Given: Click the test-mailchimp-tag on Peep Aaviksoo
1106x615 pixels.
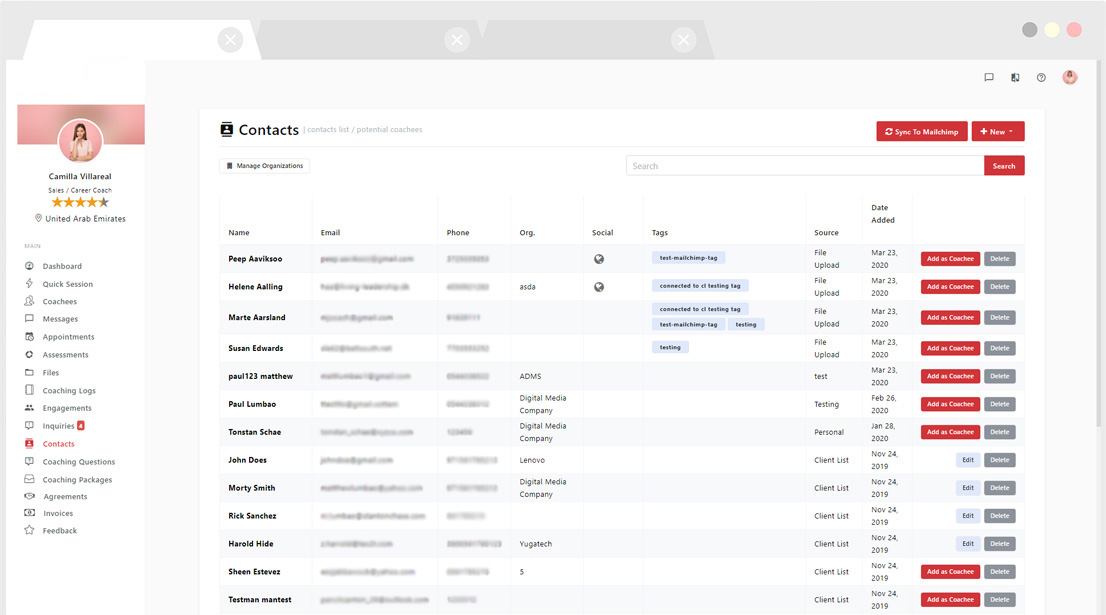Looking at the screenshot, I should 688,258.
